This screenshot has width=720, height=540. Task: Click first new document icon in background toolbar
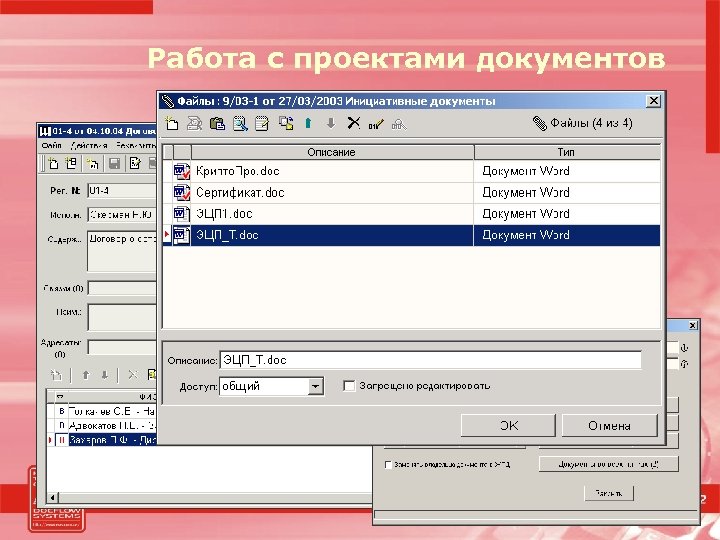point(53,163)
